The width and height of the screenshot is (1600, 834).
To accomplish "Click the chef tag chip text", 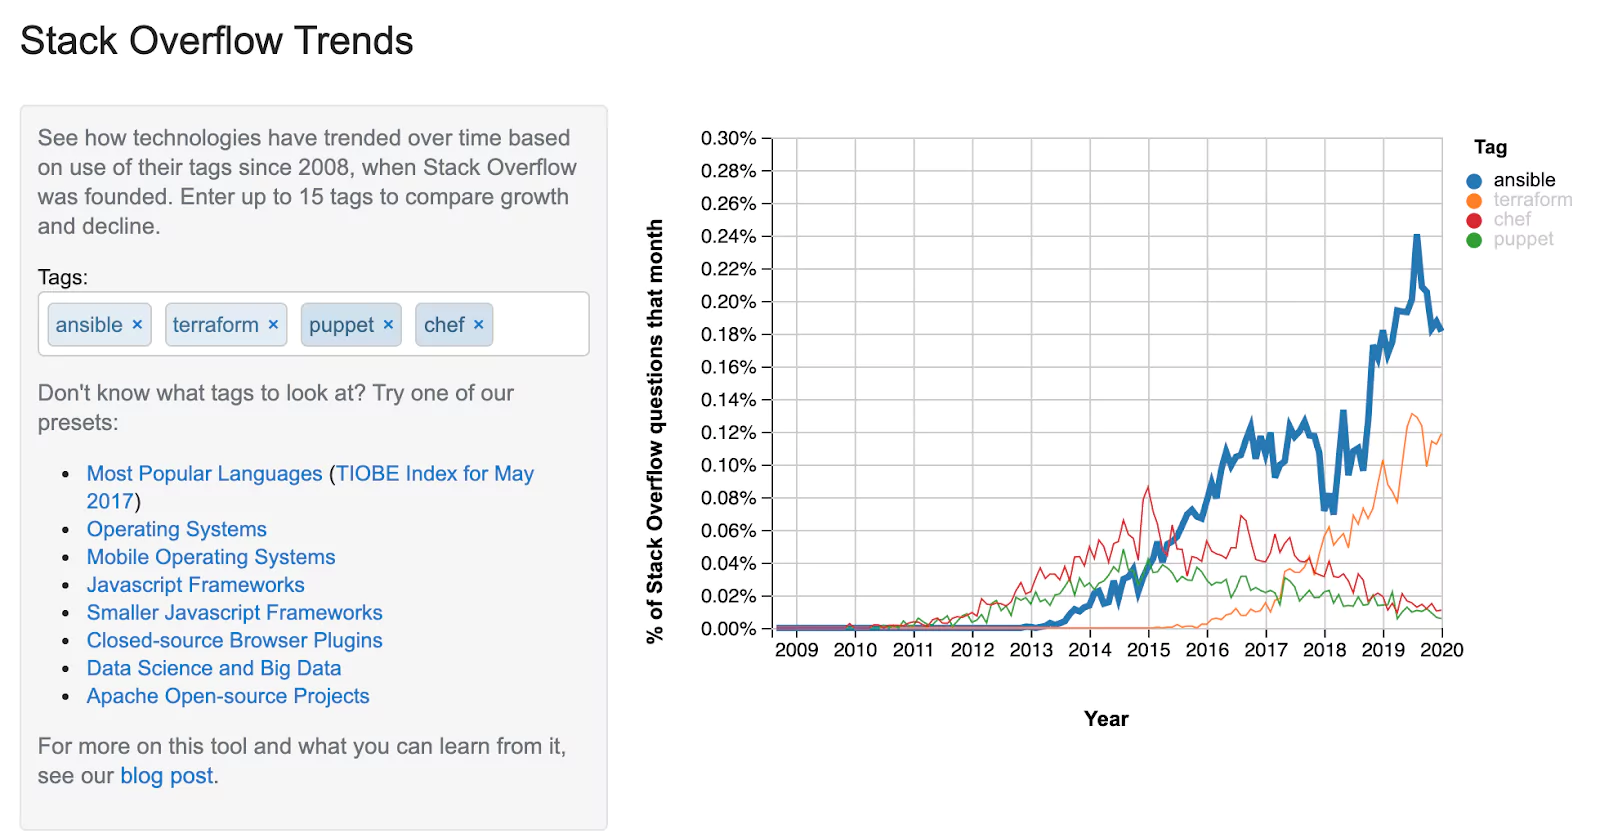I will pos(444,325).
